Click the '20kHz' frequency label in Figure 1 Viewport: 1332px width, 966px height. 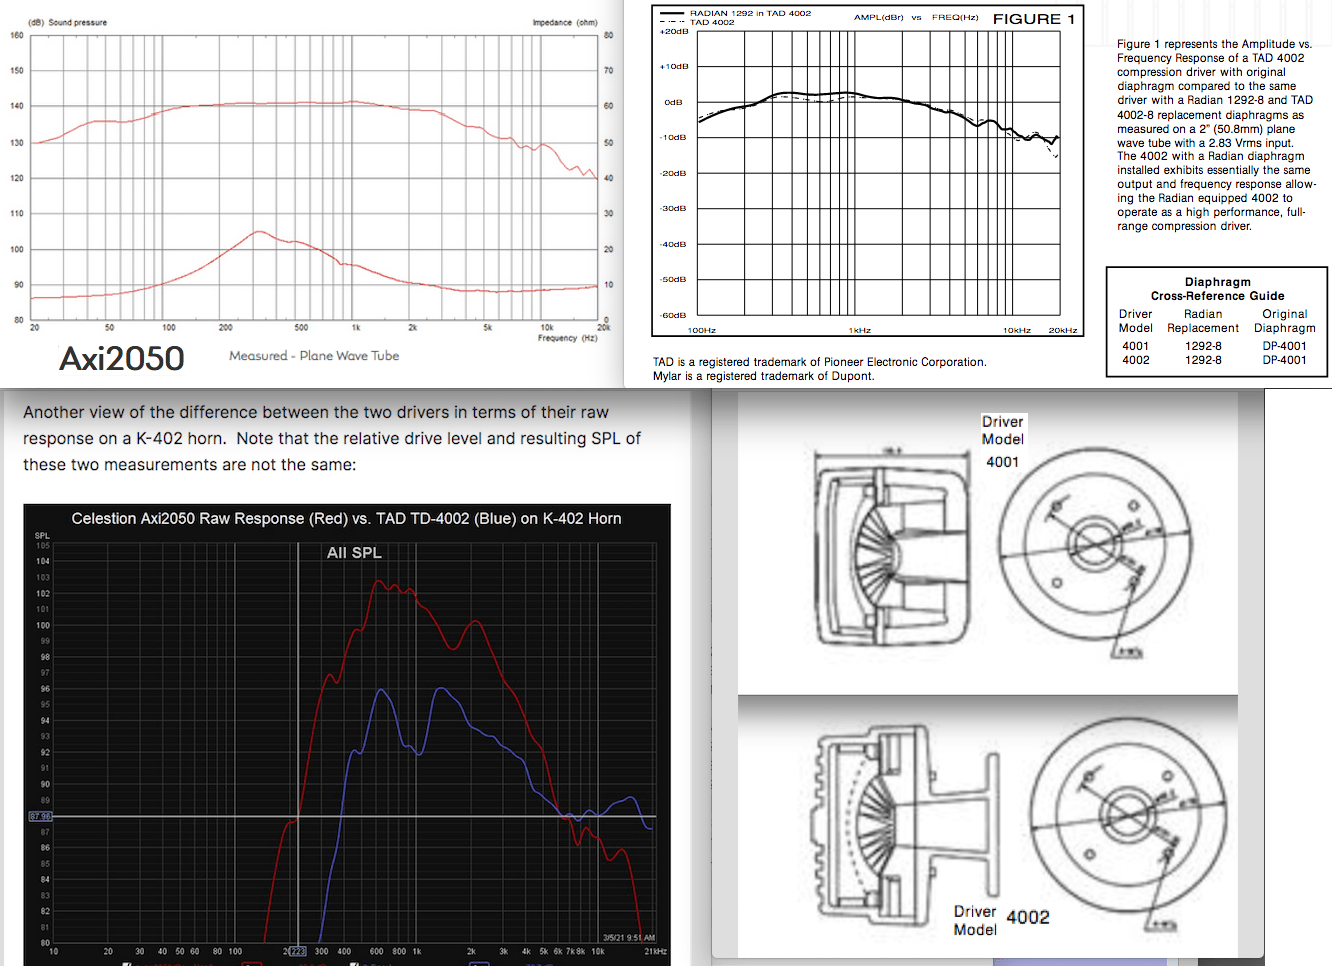pos(1063,330)
